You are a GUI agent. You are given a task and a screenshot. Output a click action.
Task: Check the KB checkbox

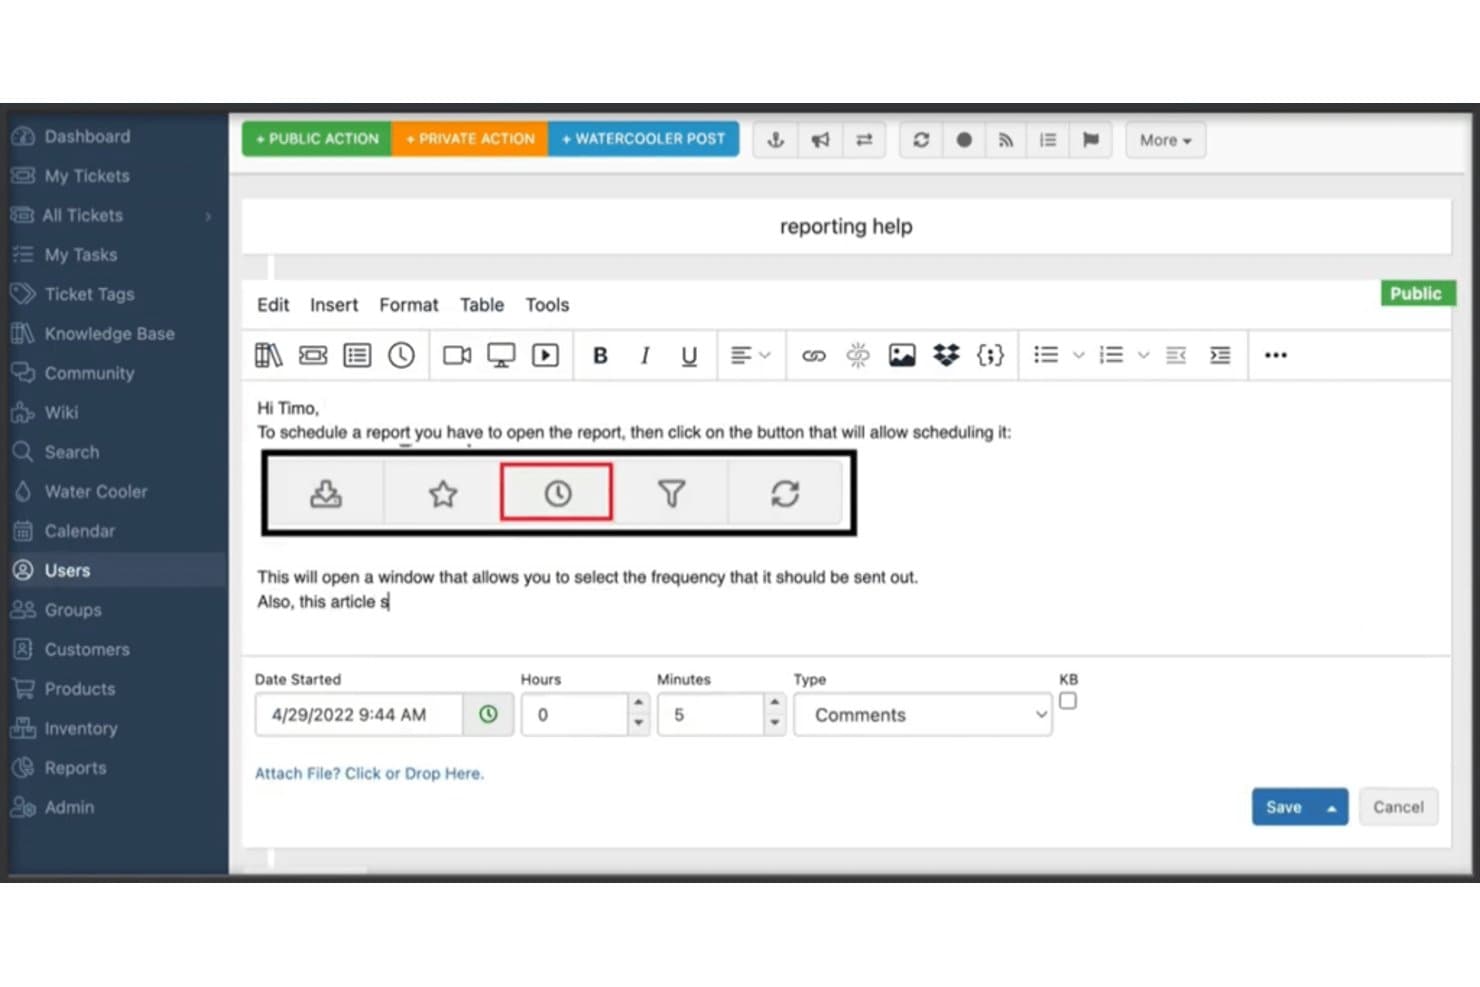pyautogui.click(x=1068, y=701)
